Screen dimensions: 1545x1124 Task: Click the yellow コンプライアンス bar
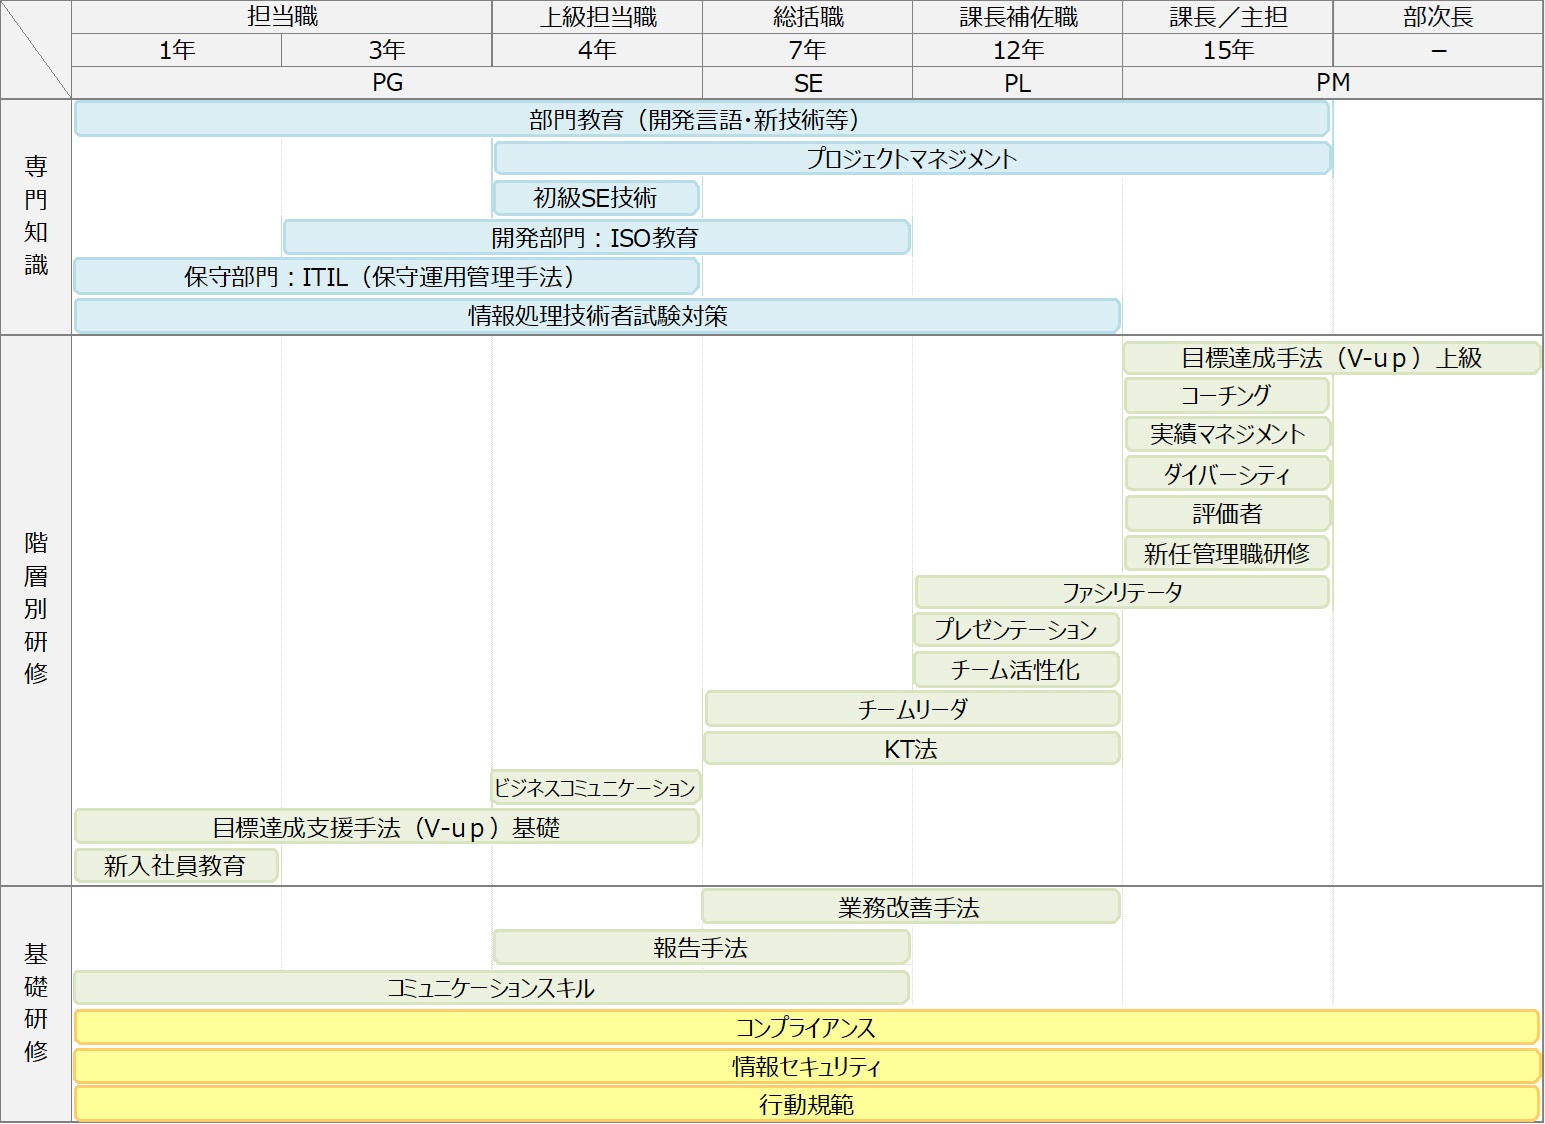tap(806, 1027)
